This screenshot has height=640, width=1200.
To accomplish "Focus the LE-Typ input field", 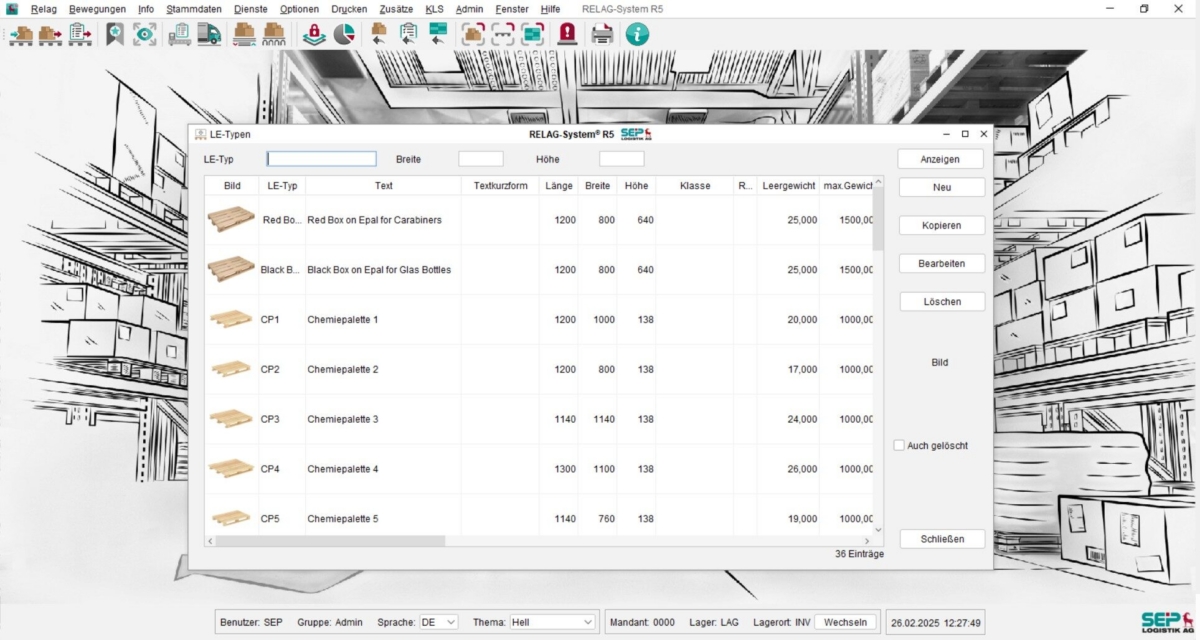I will pos(322,159).
